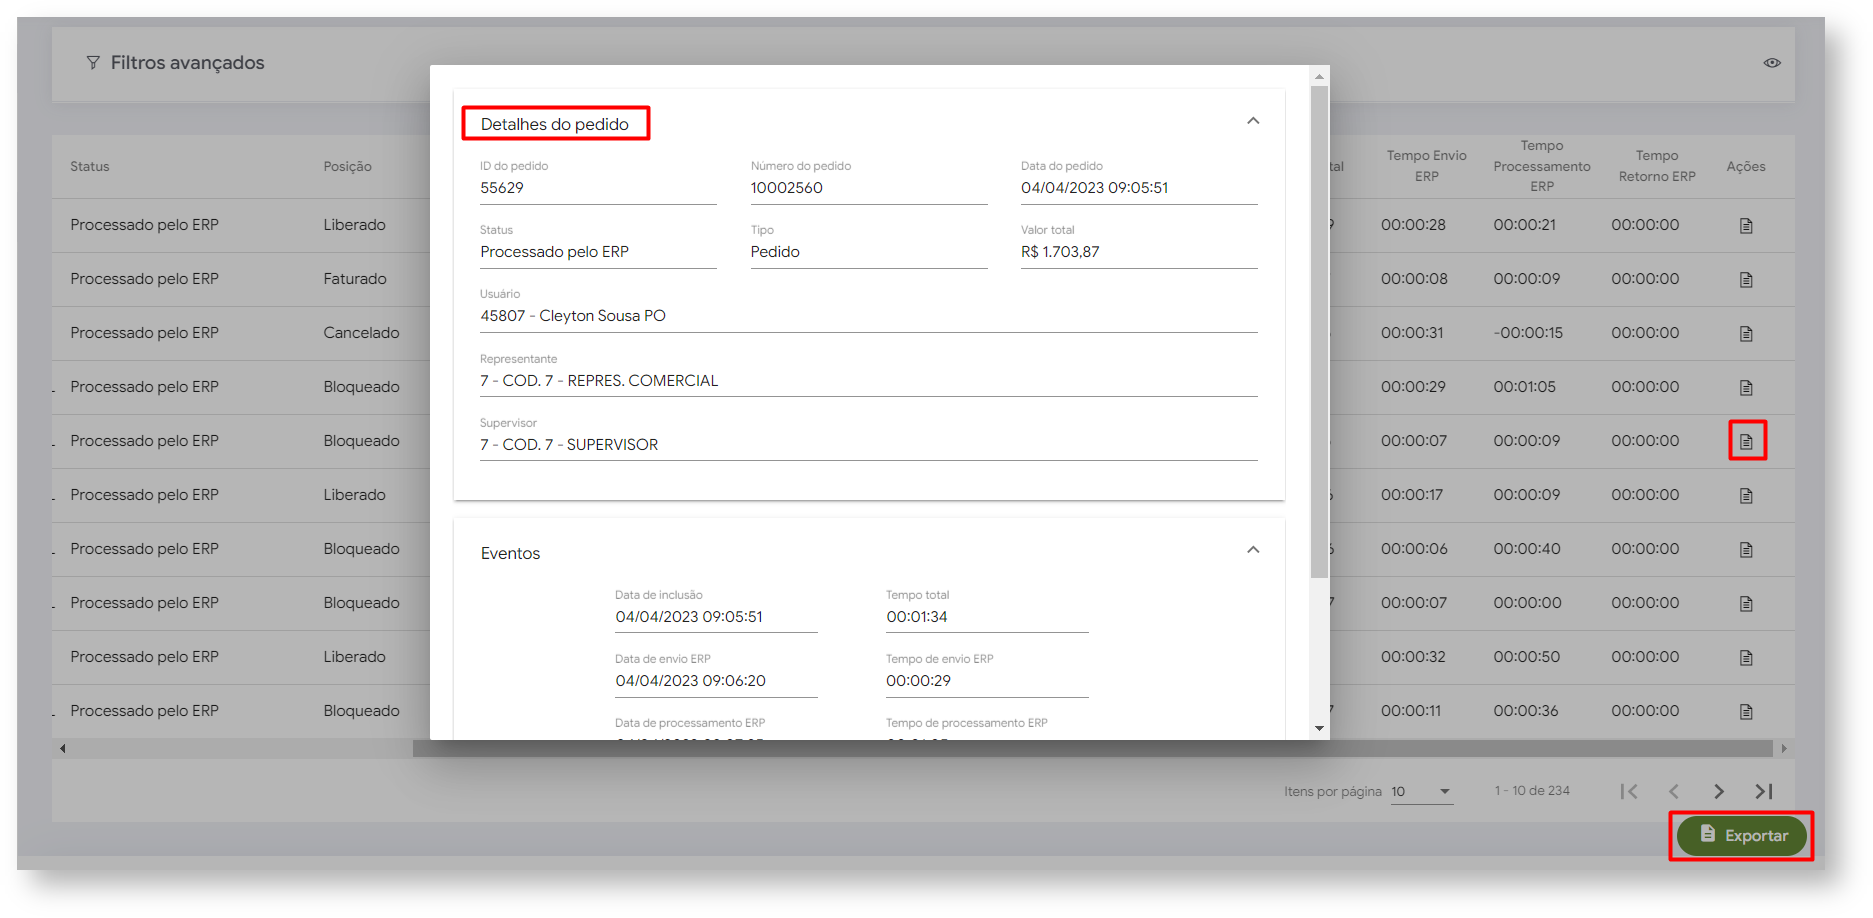Go to the next page of results
1873x918 pixels.
pos(1718,791)
